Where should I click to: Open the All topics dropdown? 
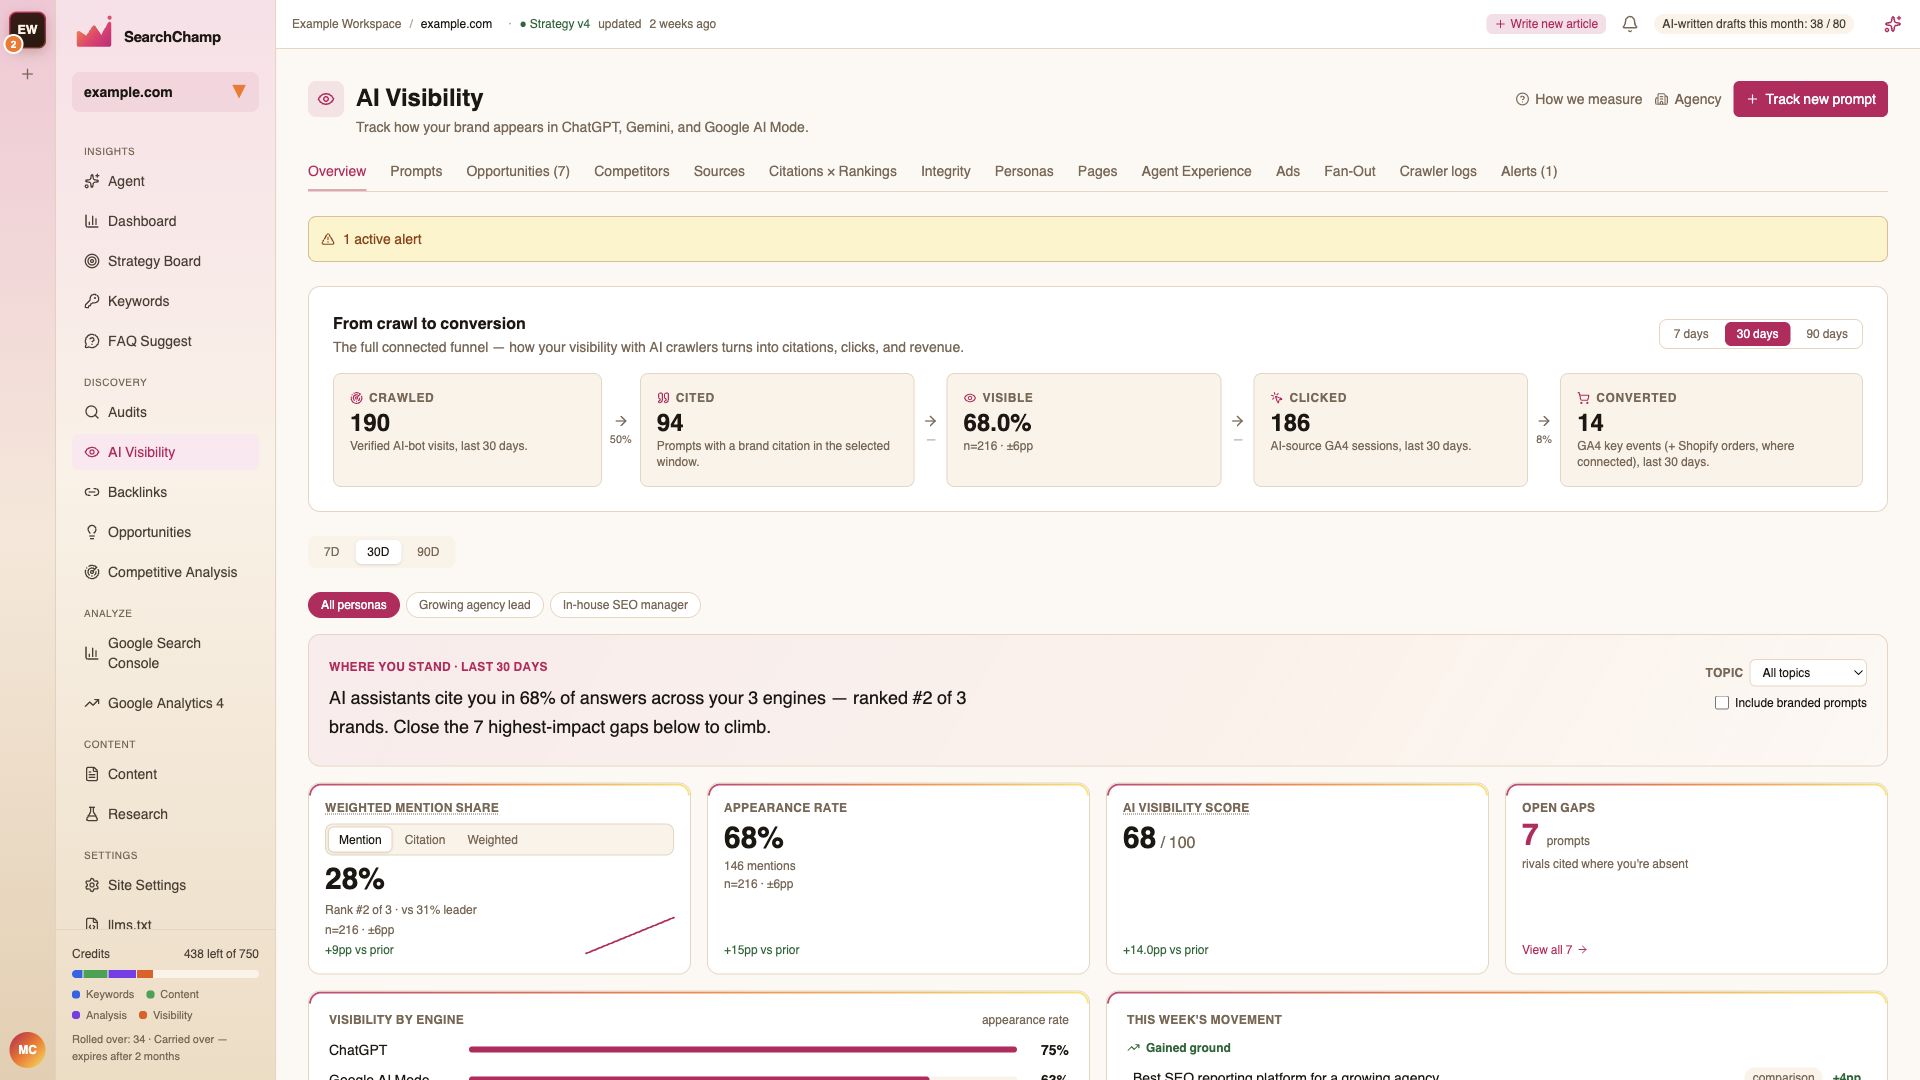click(x=1808, y=673)
